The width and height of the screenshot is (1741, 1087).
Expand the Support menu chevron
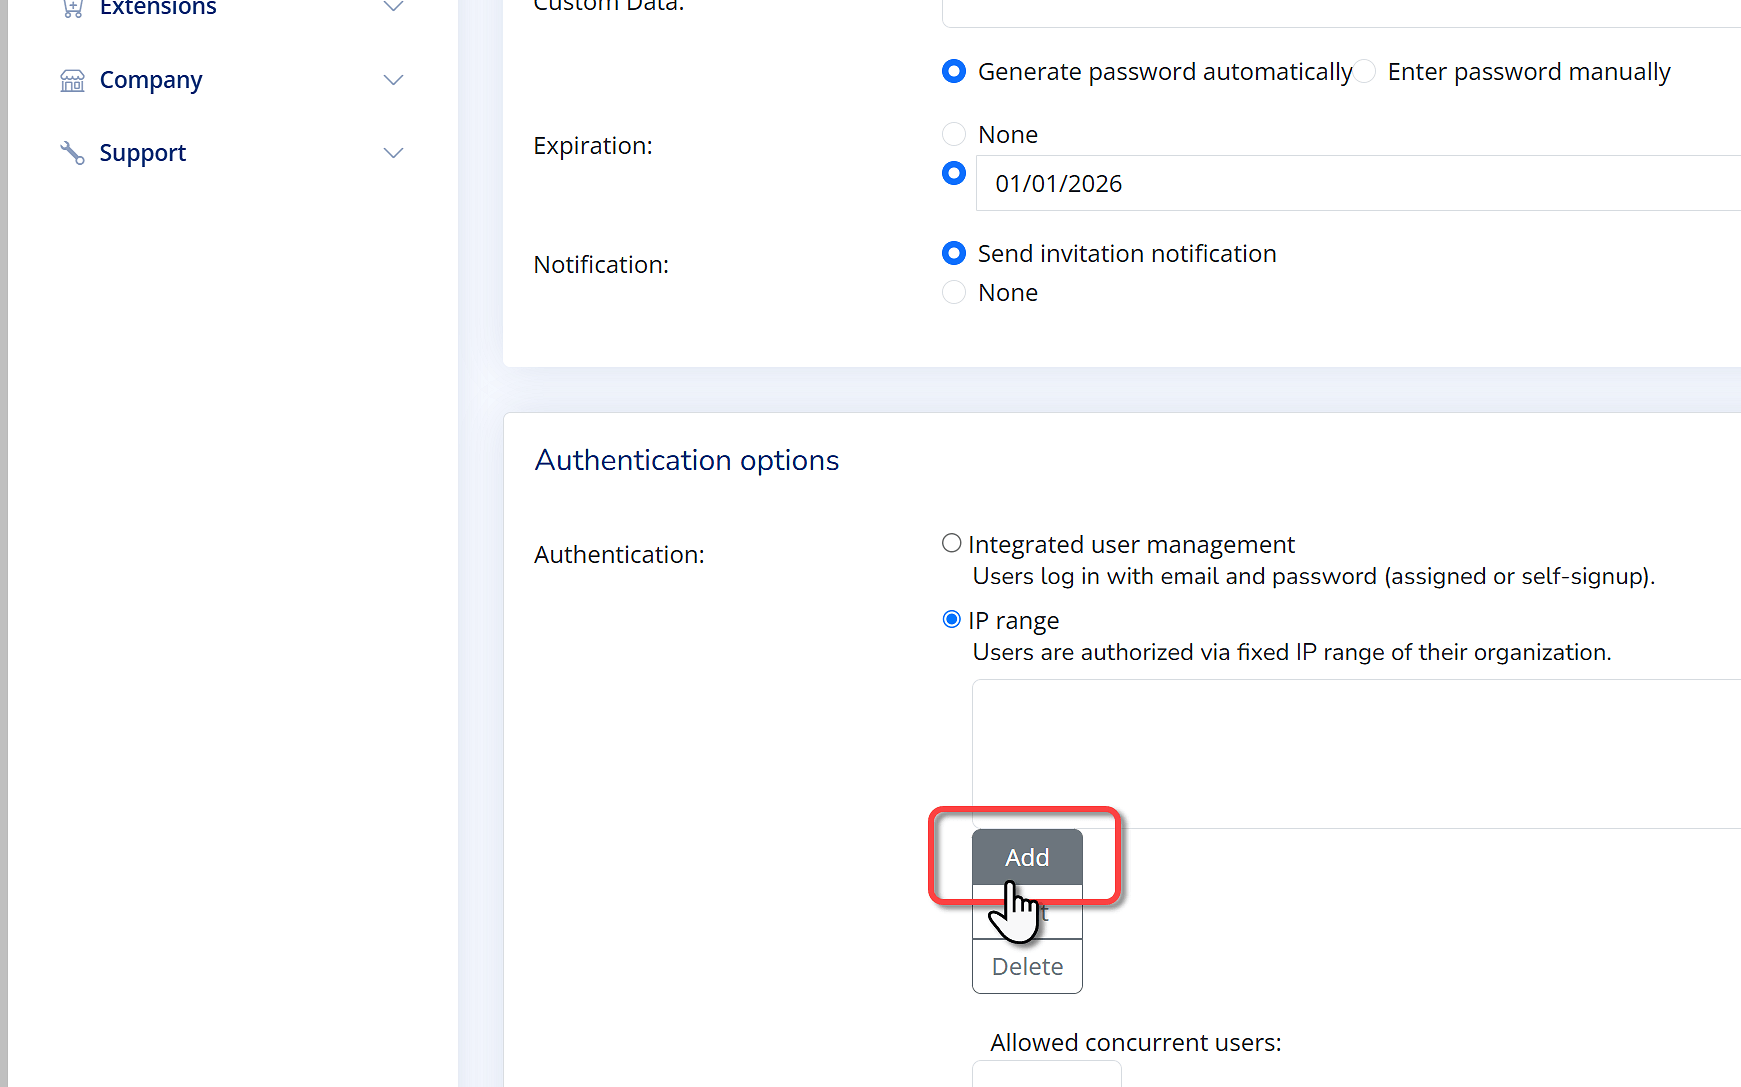click(393, 153)
